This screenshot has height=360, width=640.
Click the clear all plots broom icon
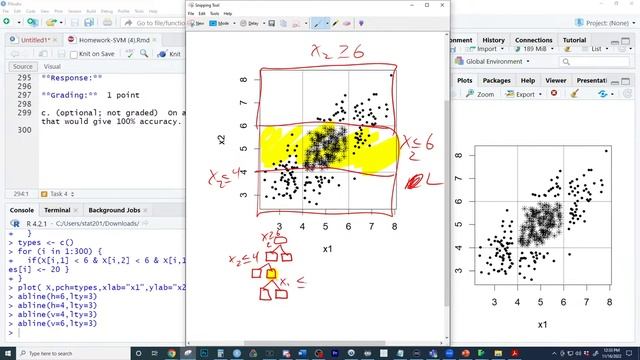point(575,93)
